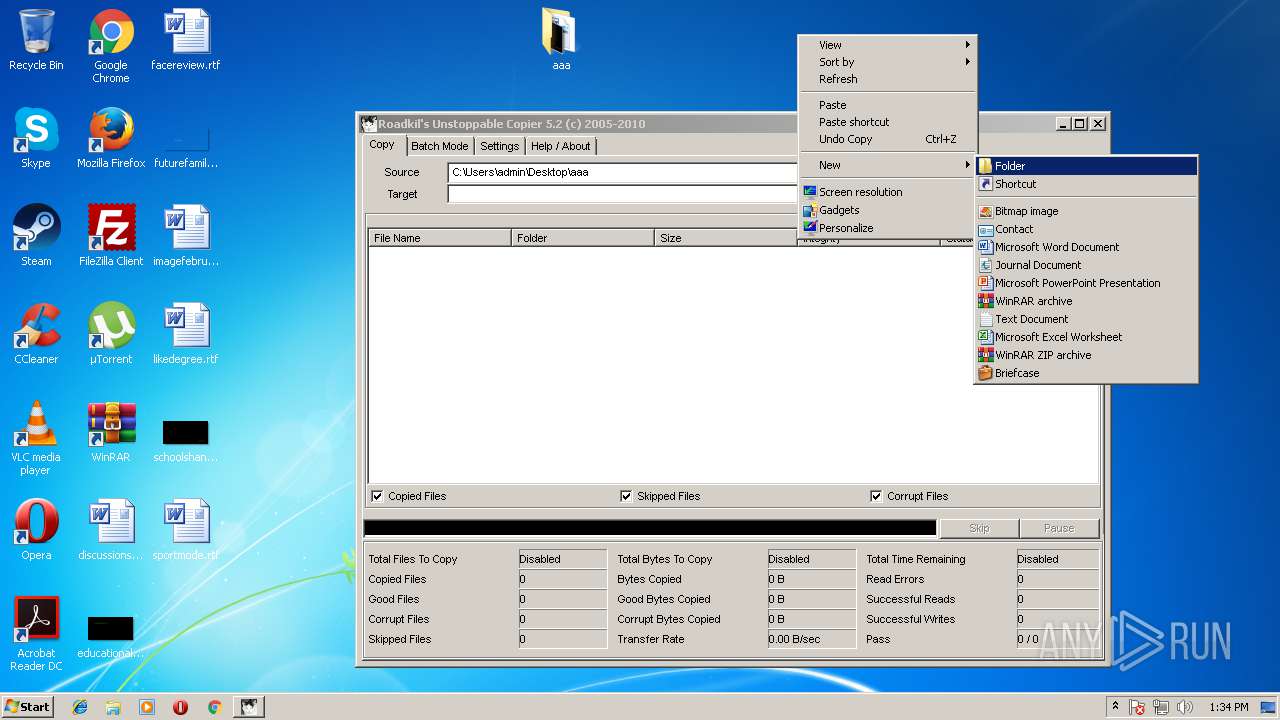Click the Source path field
The width and height of the screenshot is (1280, 720).
coord(624,172)
